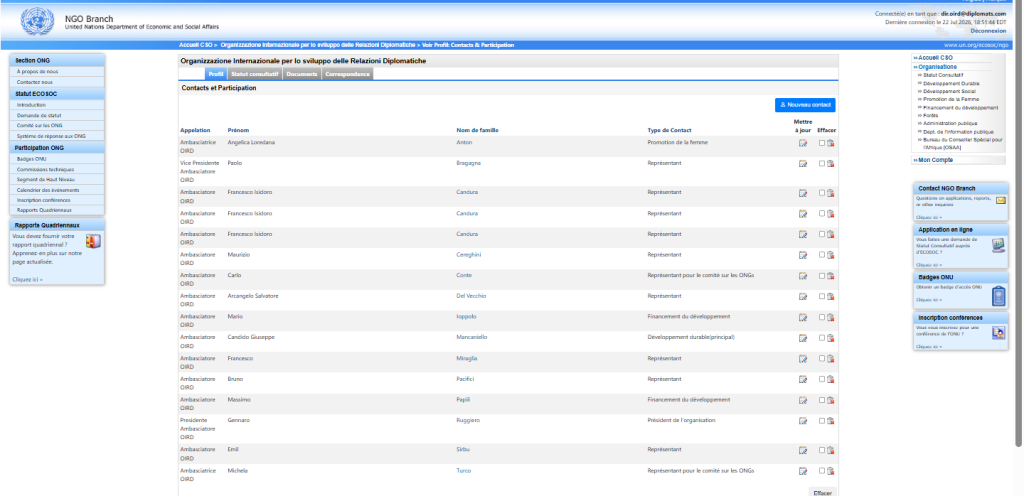Click the Déconnexion link
The height and width of the screenshot is (496, 1024).
coord(988,31)
